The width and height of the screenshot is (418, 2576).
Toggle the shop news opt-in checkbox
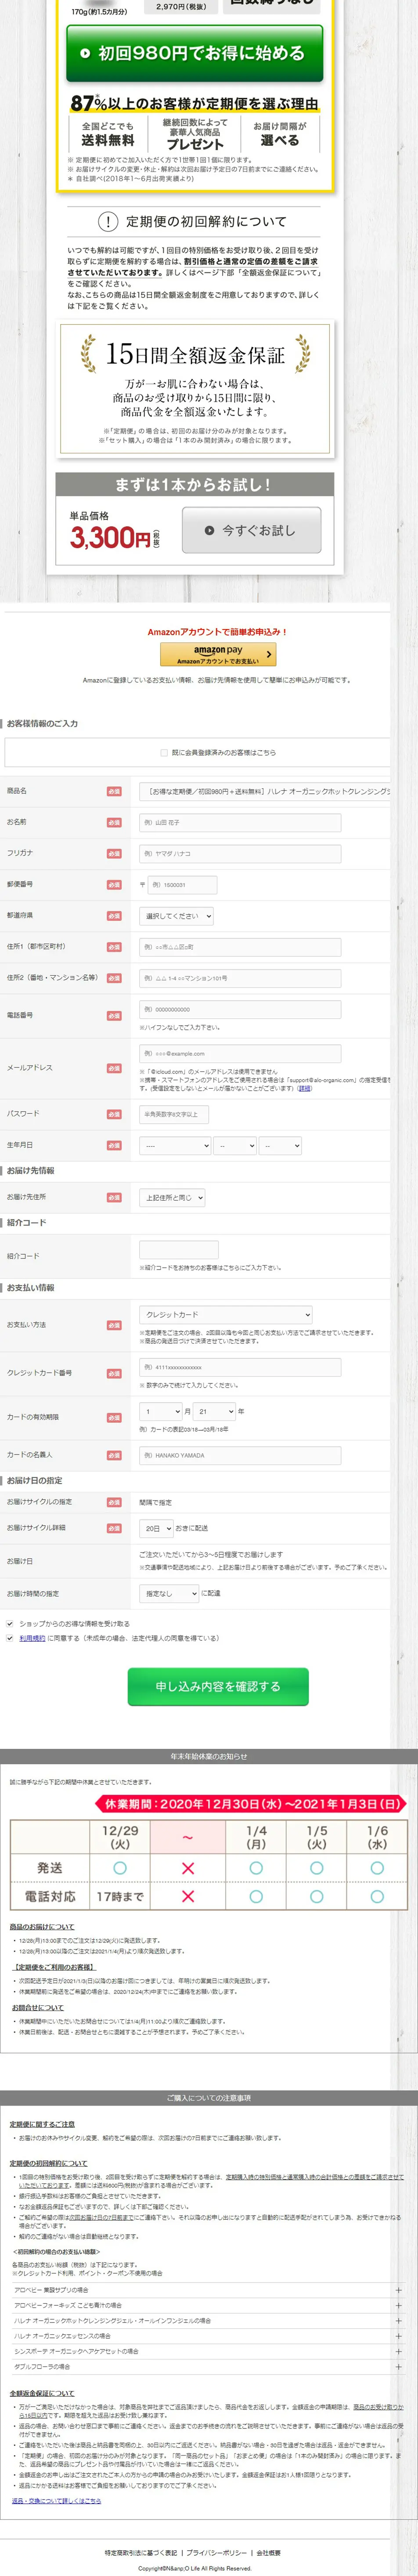10,1623
